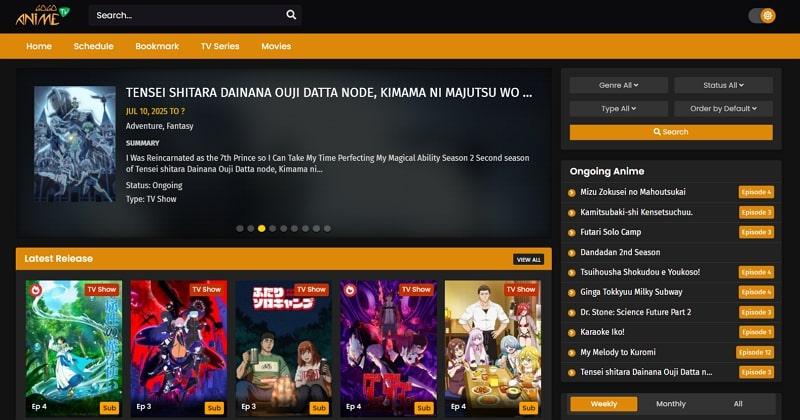Click arrow bullet icon beside My Melody to Kuromi
The height and width of the screenshot is (420, 800).
click(571, 353)
